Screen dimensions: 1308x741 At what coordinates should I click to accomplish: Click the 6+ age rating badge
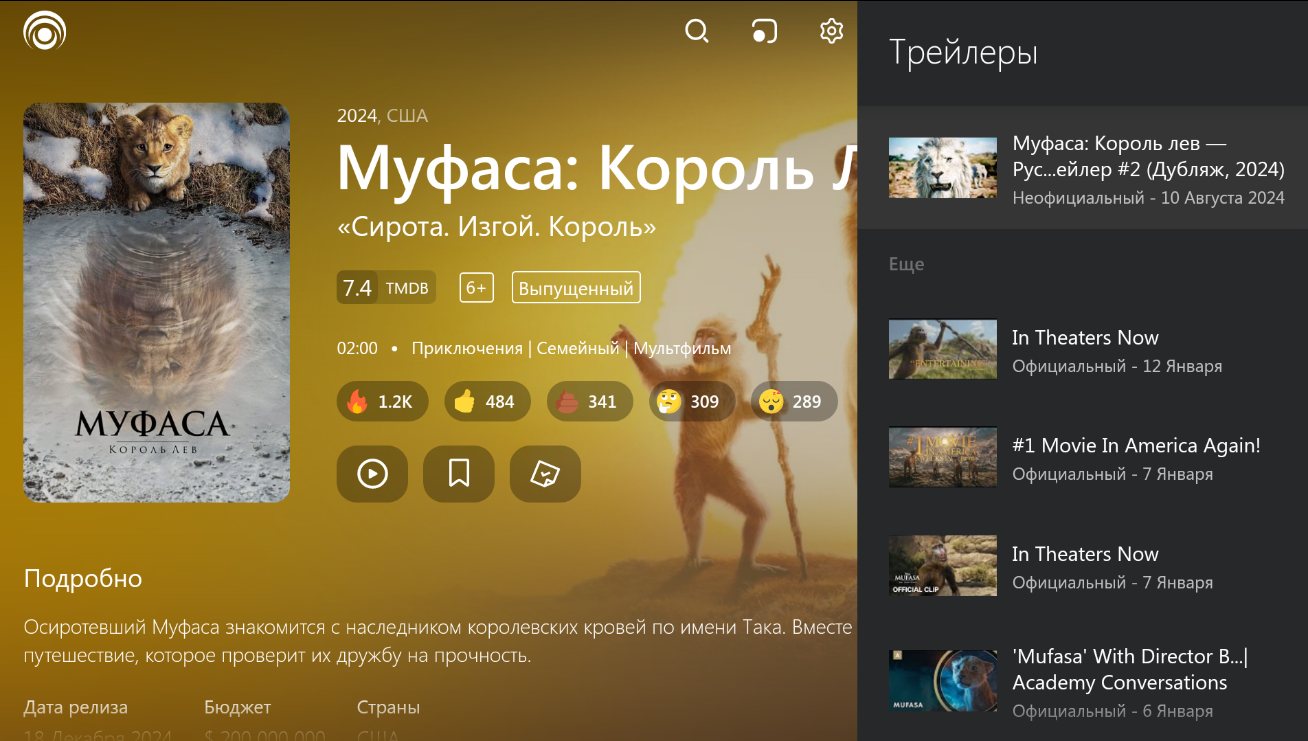[x=477, y=288]
